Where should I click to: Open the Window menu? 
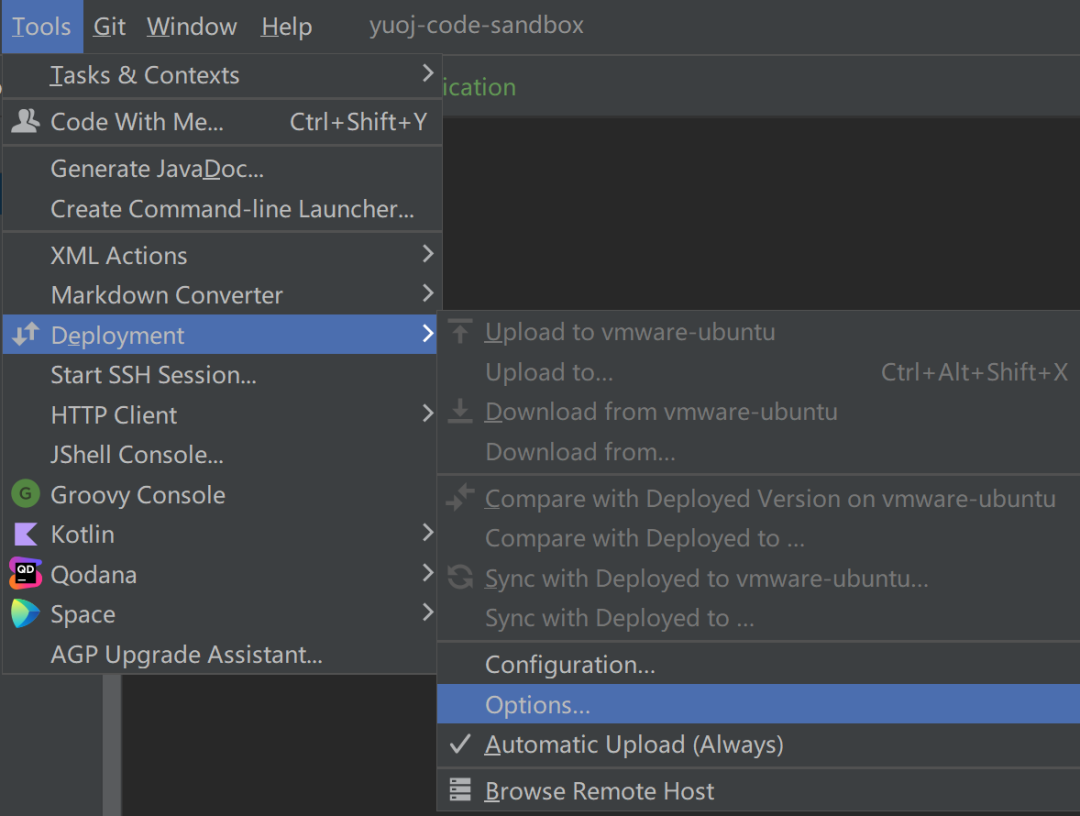pyautogui.click(x=192, y=27)
